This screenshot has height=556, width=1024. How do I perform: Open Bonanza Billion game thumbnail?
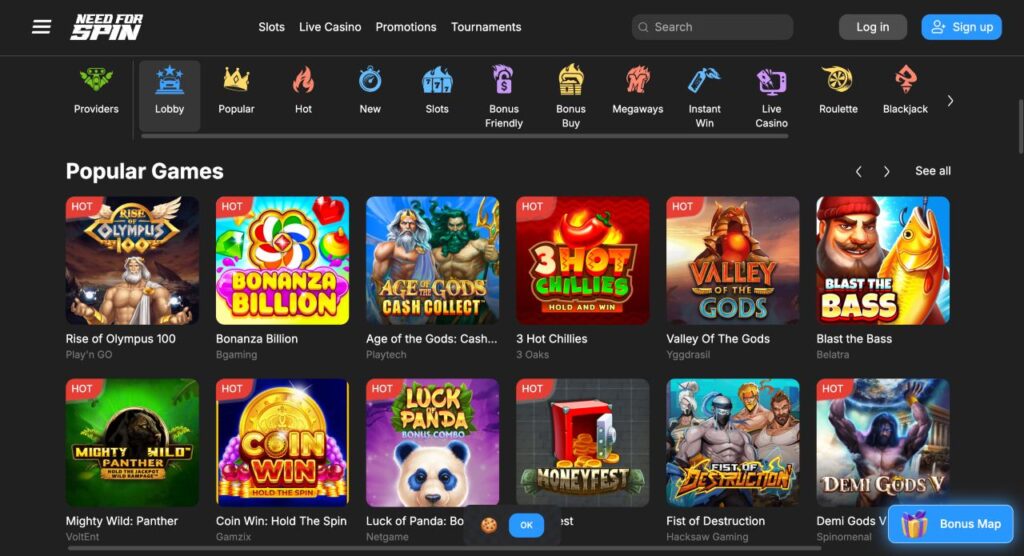tap(282, 261)
